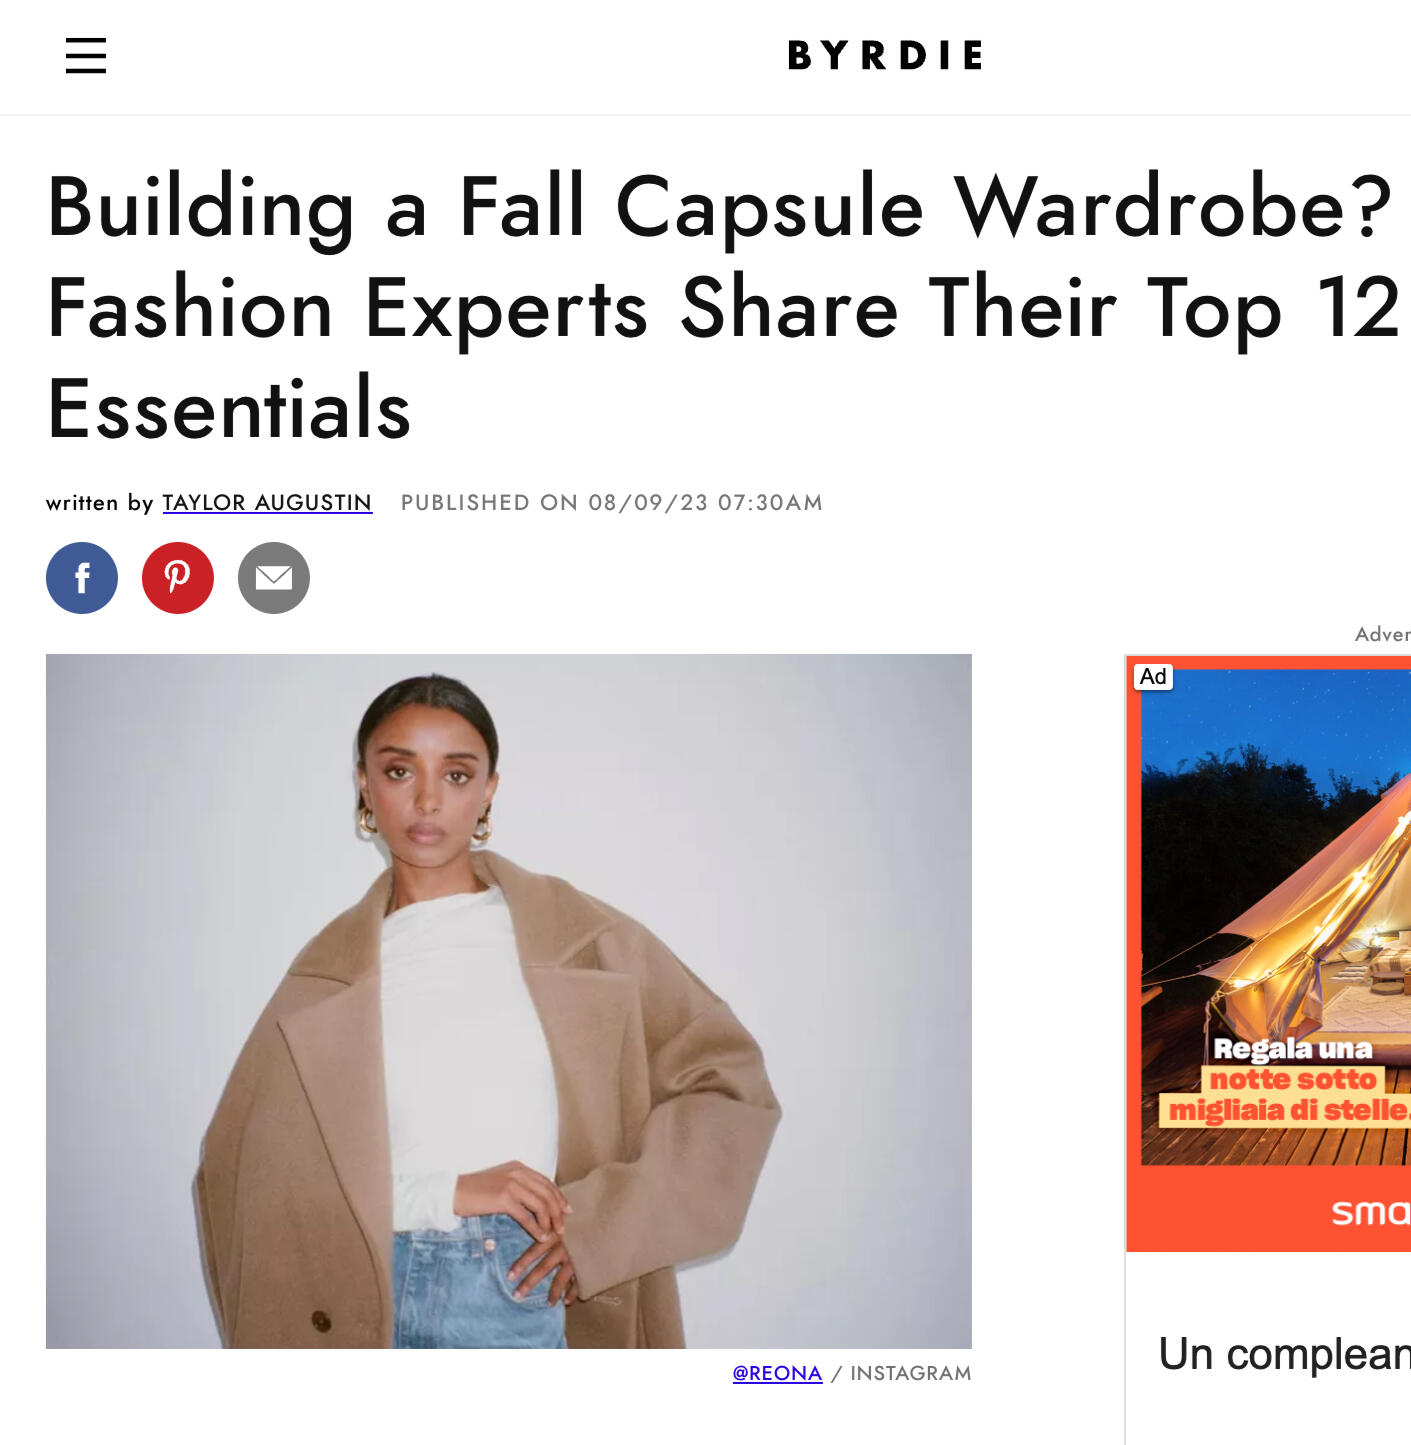The height and width of the screenshot is (1445, 1411).
Task: Click the article headline text
Action: (x=720, y=307)
